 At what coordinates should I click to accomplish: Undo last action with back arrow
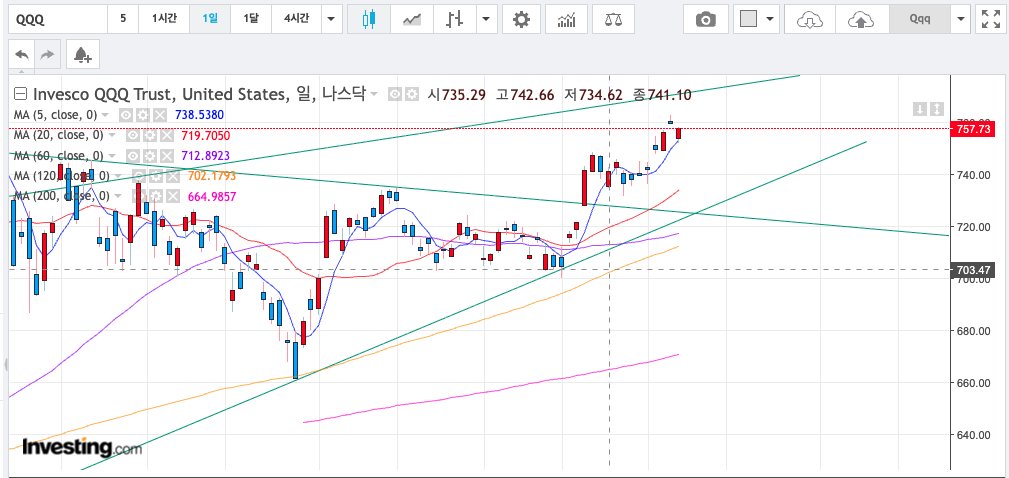coord(22,55)
